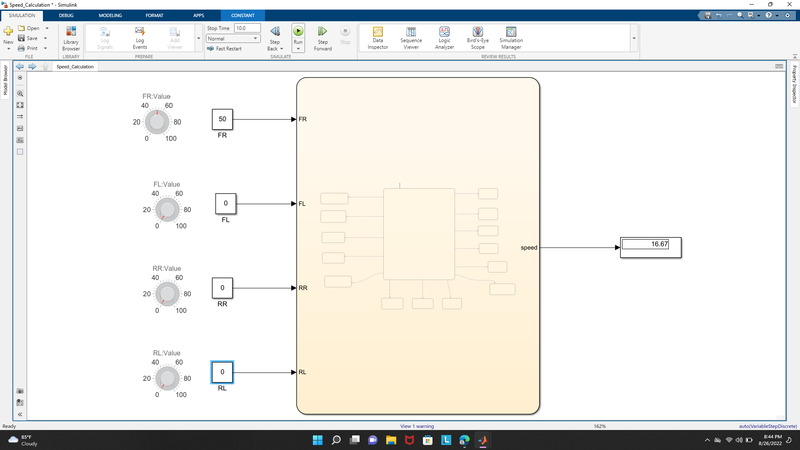The height and width of the screenshot is (450, 800).
Task: Open the New model dropdown arrow
Action: coord(8,48)
